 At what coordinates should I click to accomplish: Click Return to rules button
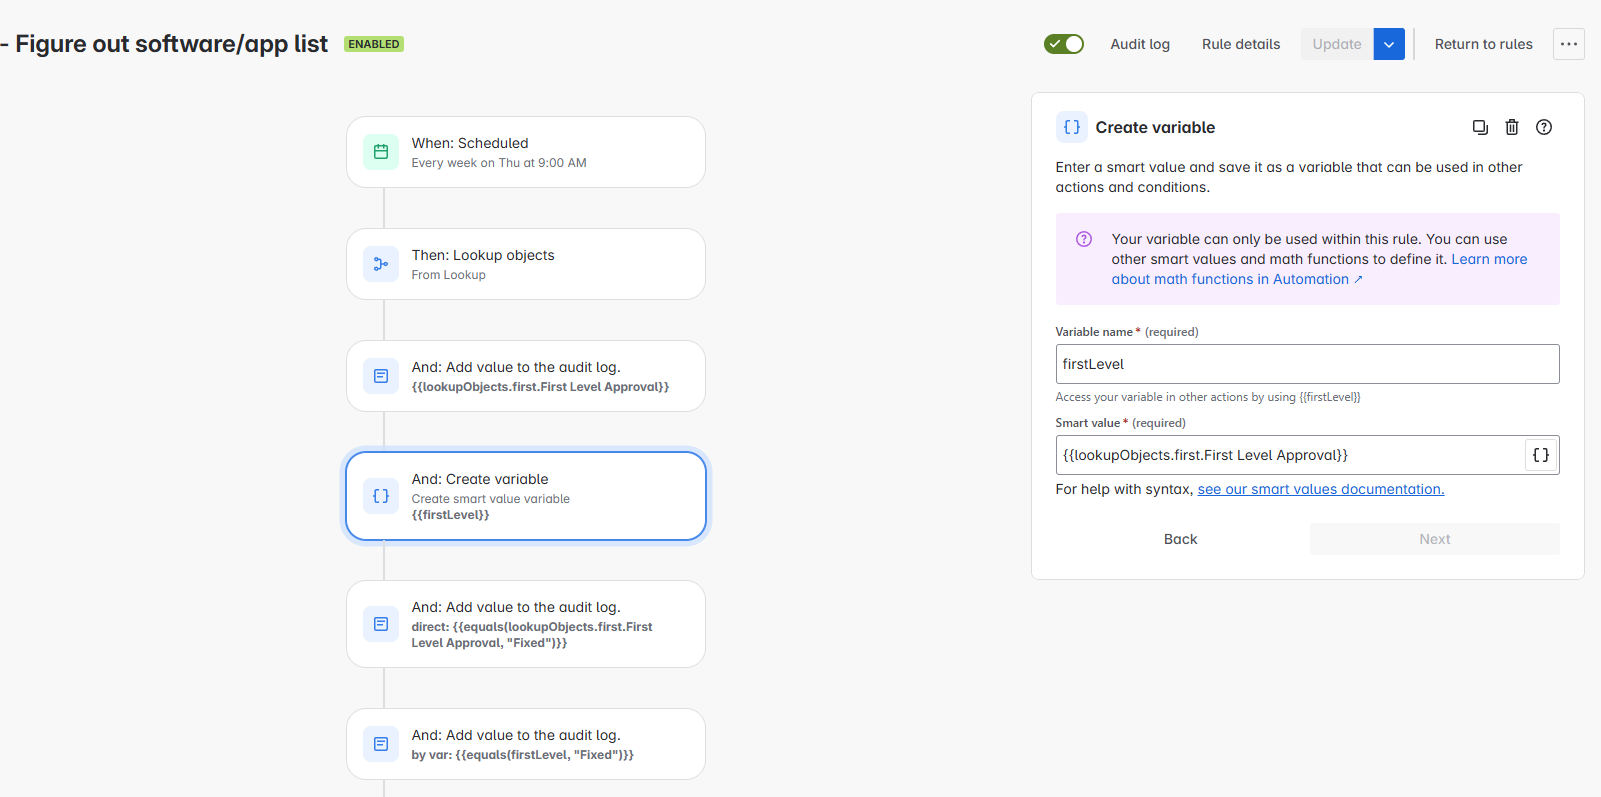point(1484,44)
